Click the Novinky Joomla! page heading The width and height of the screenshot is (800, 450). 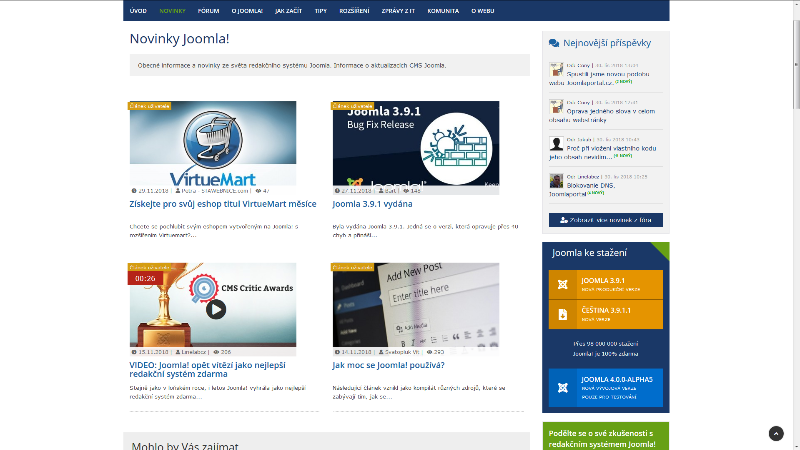pyautogui.click(x=179, y=39)
